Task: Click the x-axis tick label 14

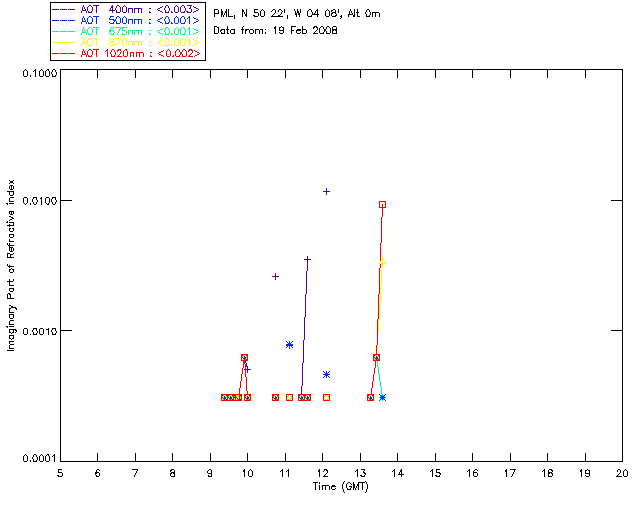Action: 398,473
